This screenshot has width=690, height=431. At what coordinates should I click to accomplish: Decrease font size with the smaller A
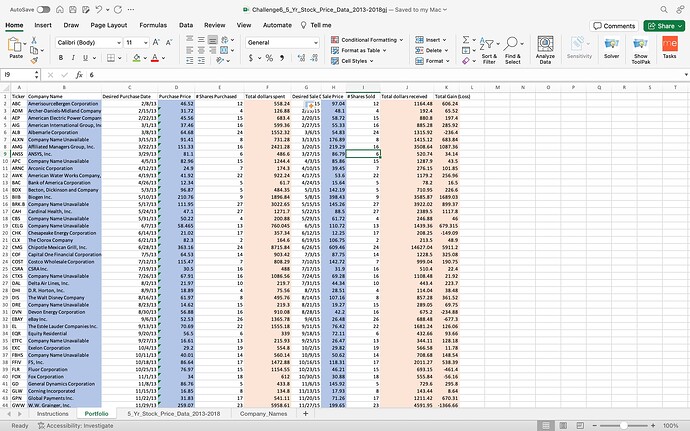point(169,43)
